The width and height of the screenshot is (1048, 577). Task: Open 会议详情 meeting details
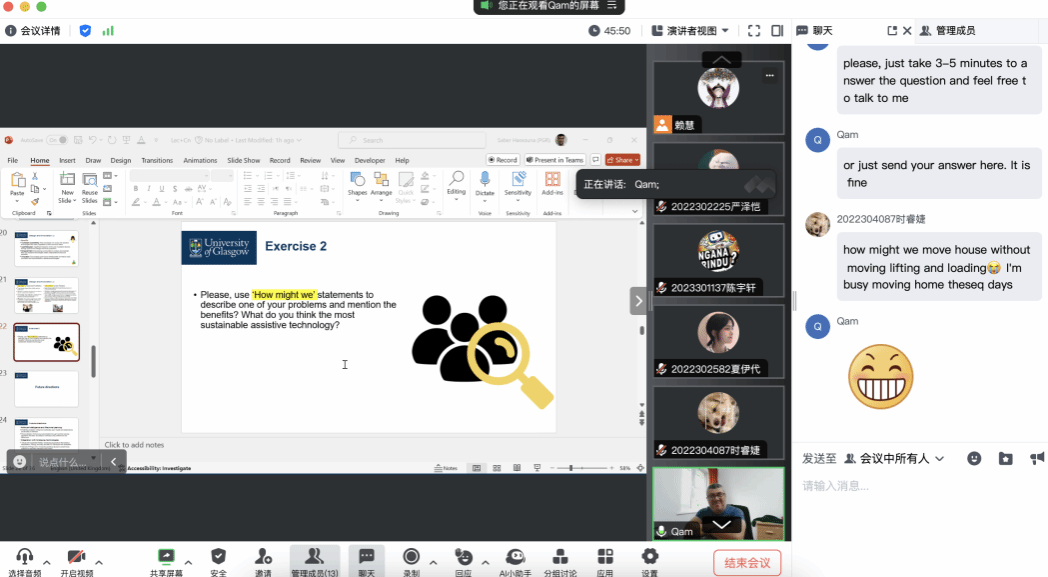(33, 31)
